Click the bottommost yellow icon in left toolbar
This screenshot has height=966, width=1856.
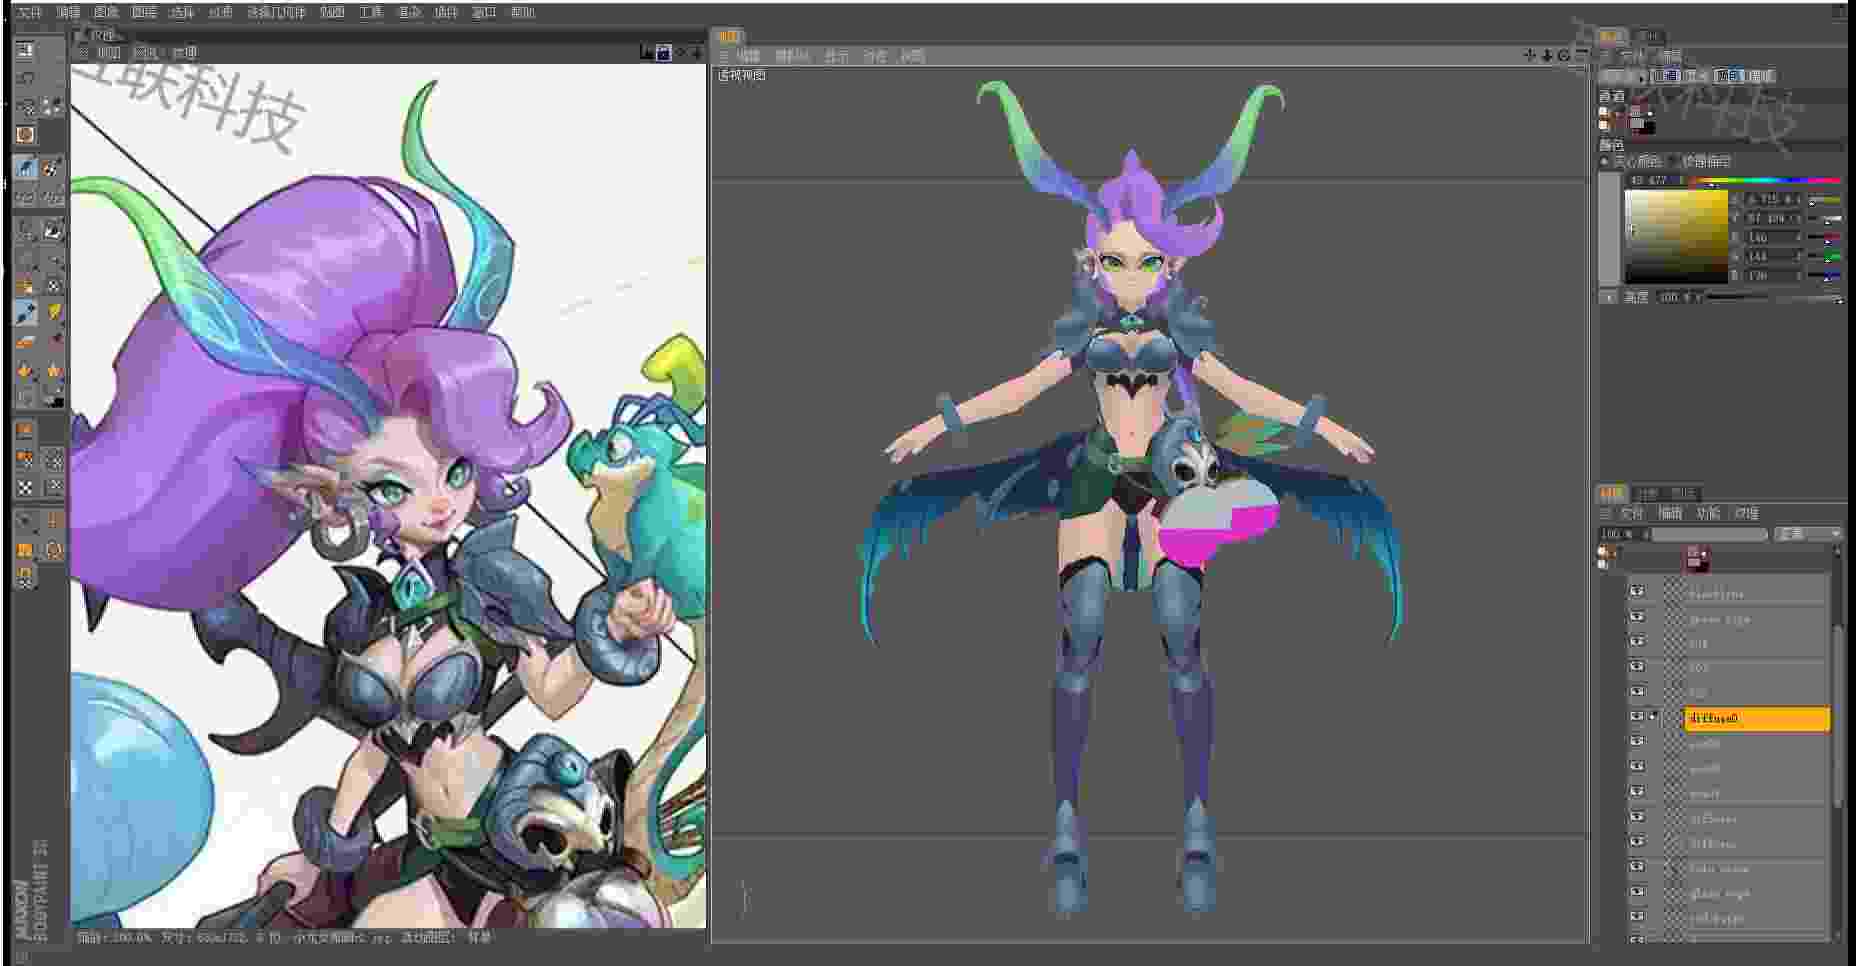click(x=25, y=577)
